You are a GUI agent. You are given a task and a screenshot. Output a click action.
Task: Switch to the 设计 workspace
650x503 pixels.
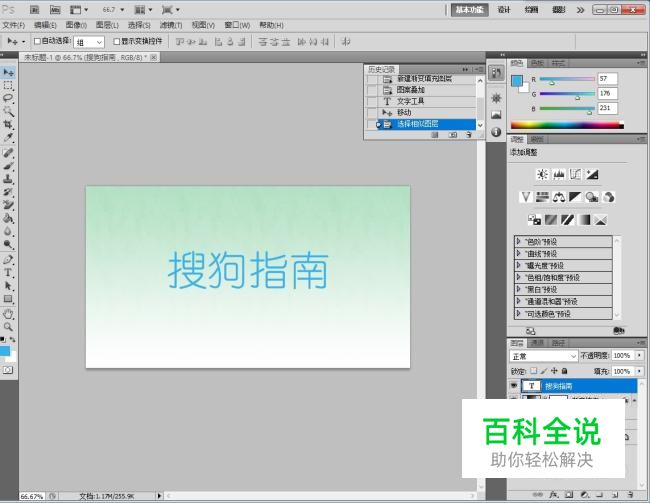[504, 10]
